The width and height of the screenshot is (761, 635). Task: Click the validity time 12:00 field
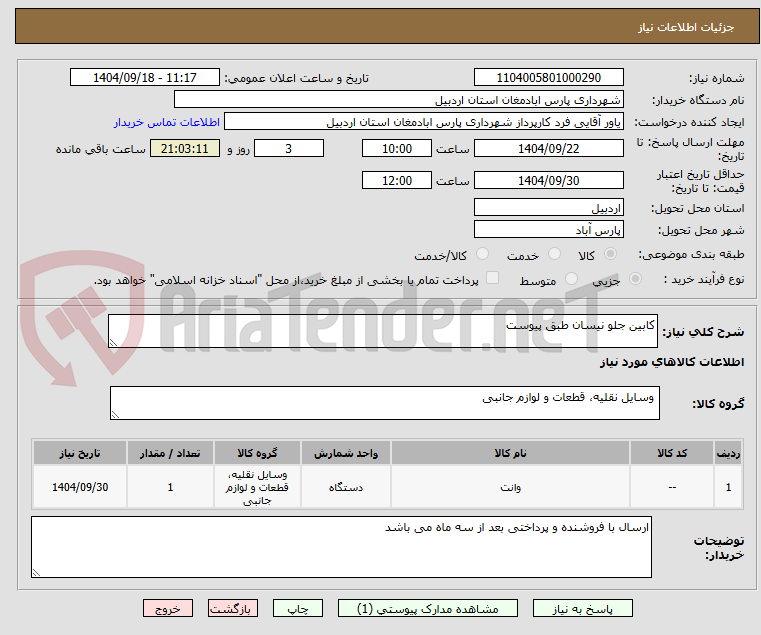[397, 180]
